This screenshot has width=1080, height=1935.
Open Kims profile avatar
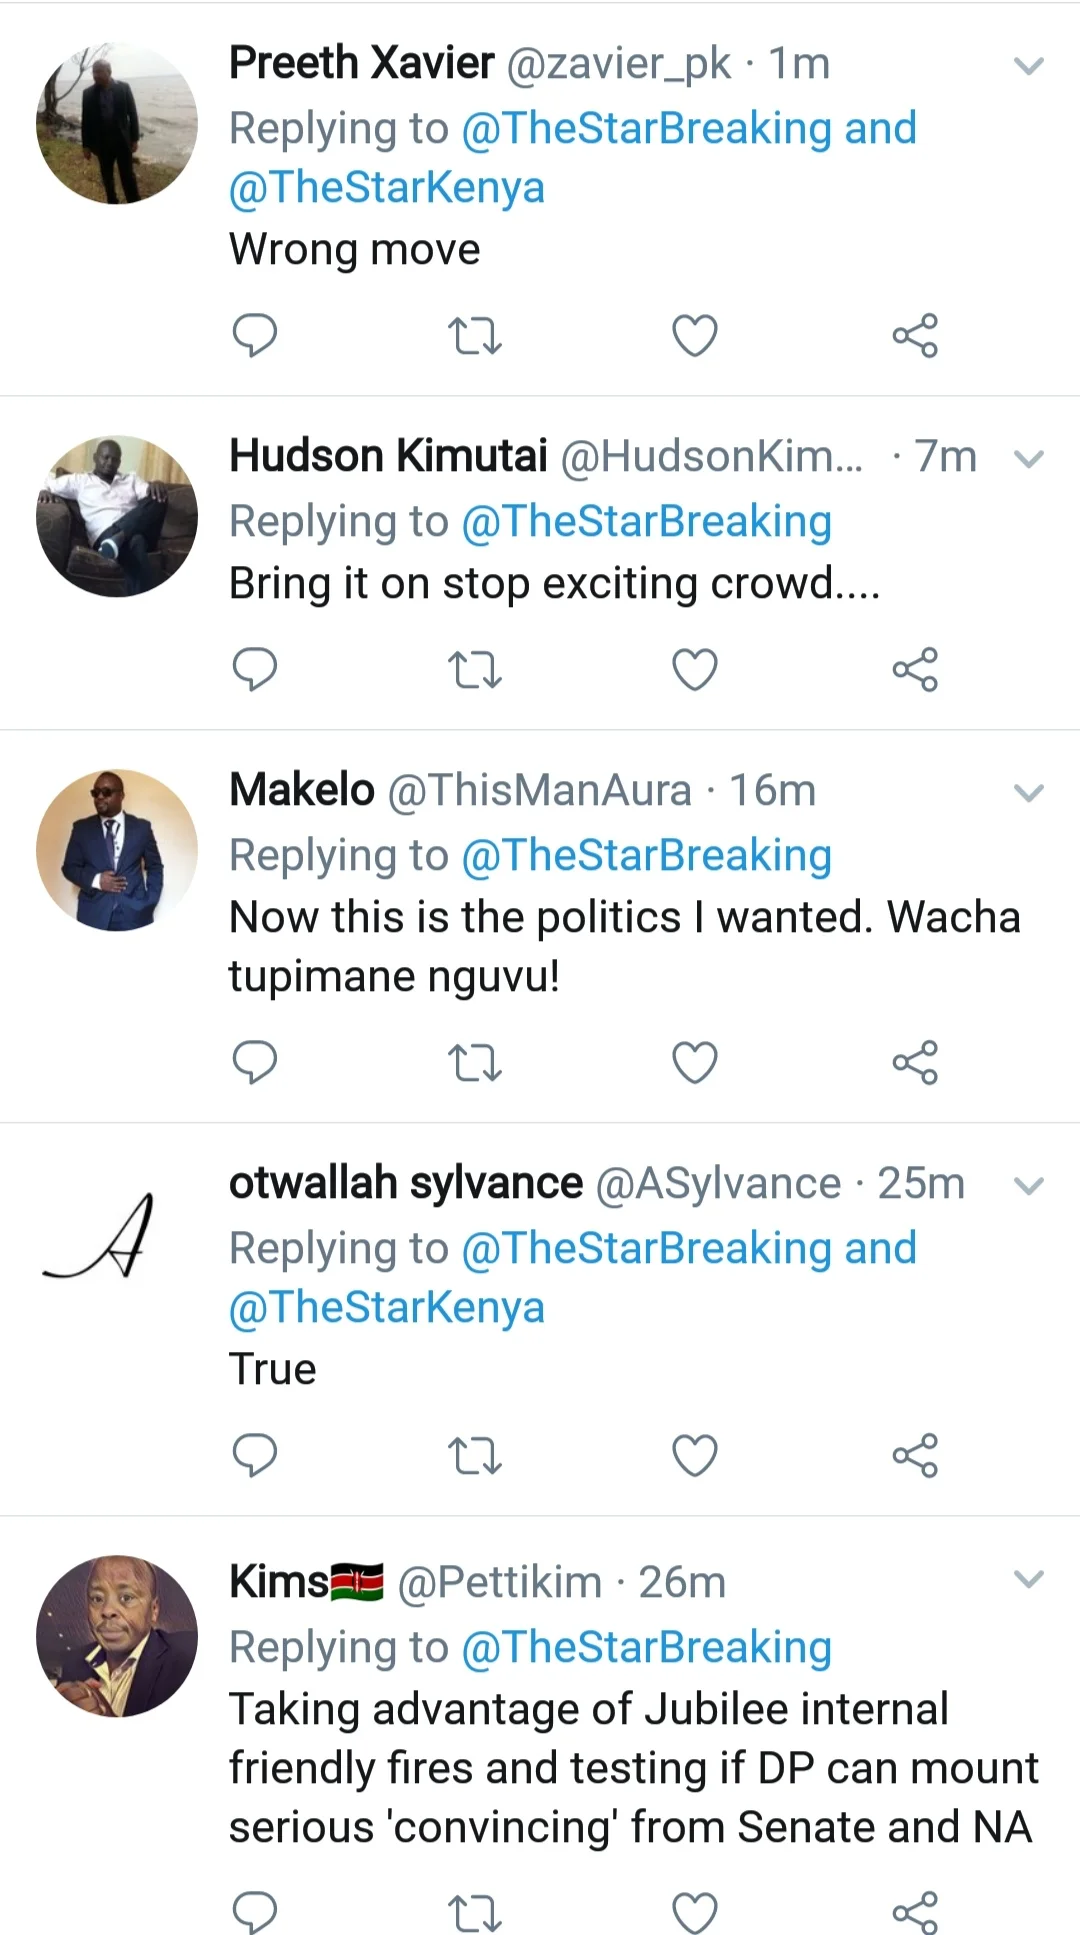point(117,1636)
